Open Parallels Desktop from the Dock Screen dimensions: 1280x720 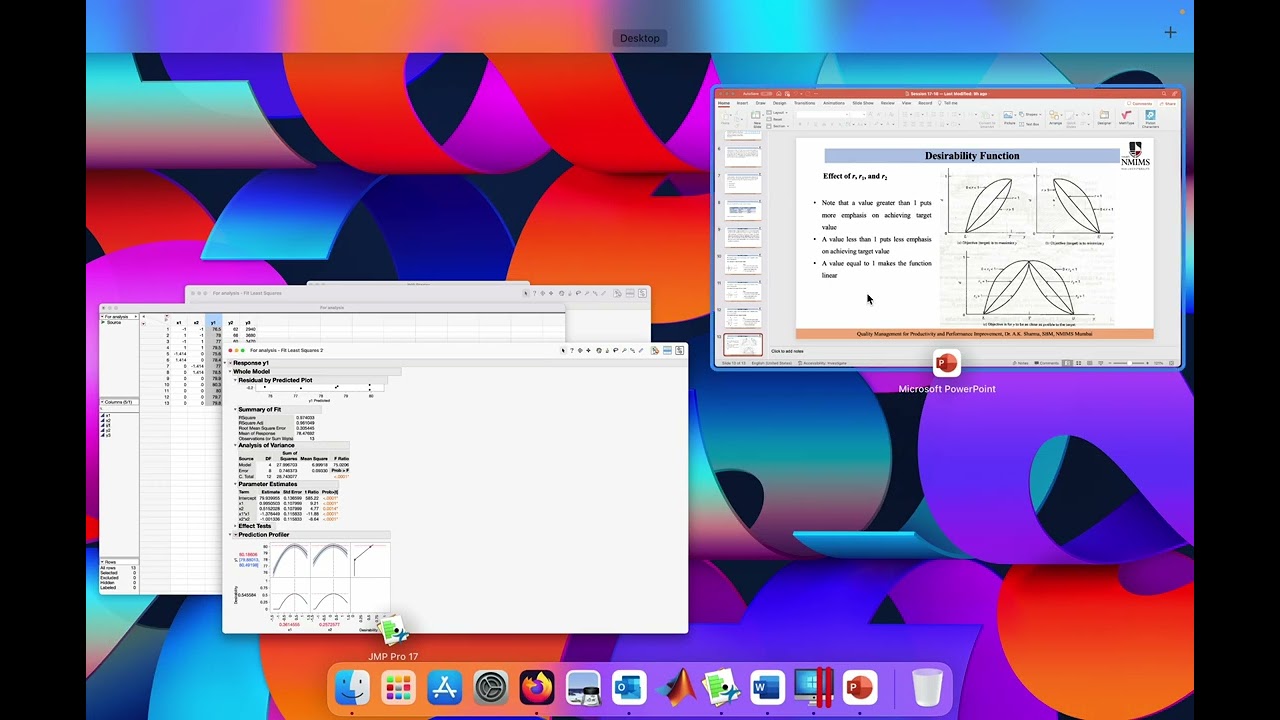coord(813,688)
